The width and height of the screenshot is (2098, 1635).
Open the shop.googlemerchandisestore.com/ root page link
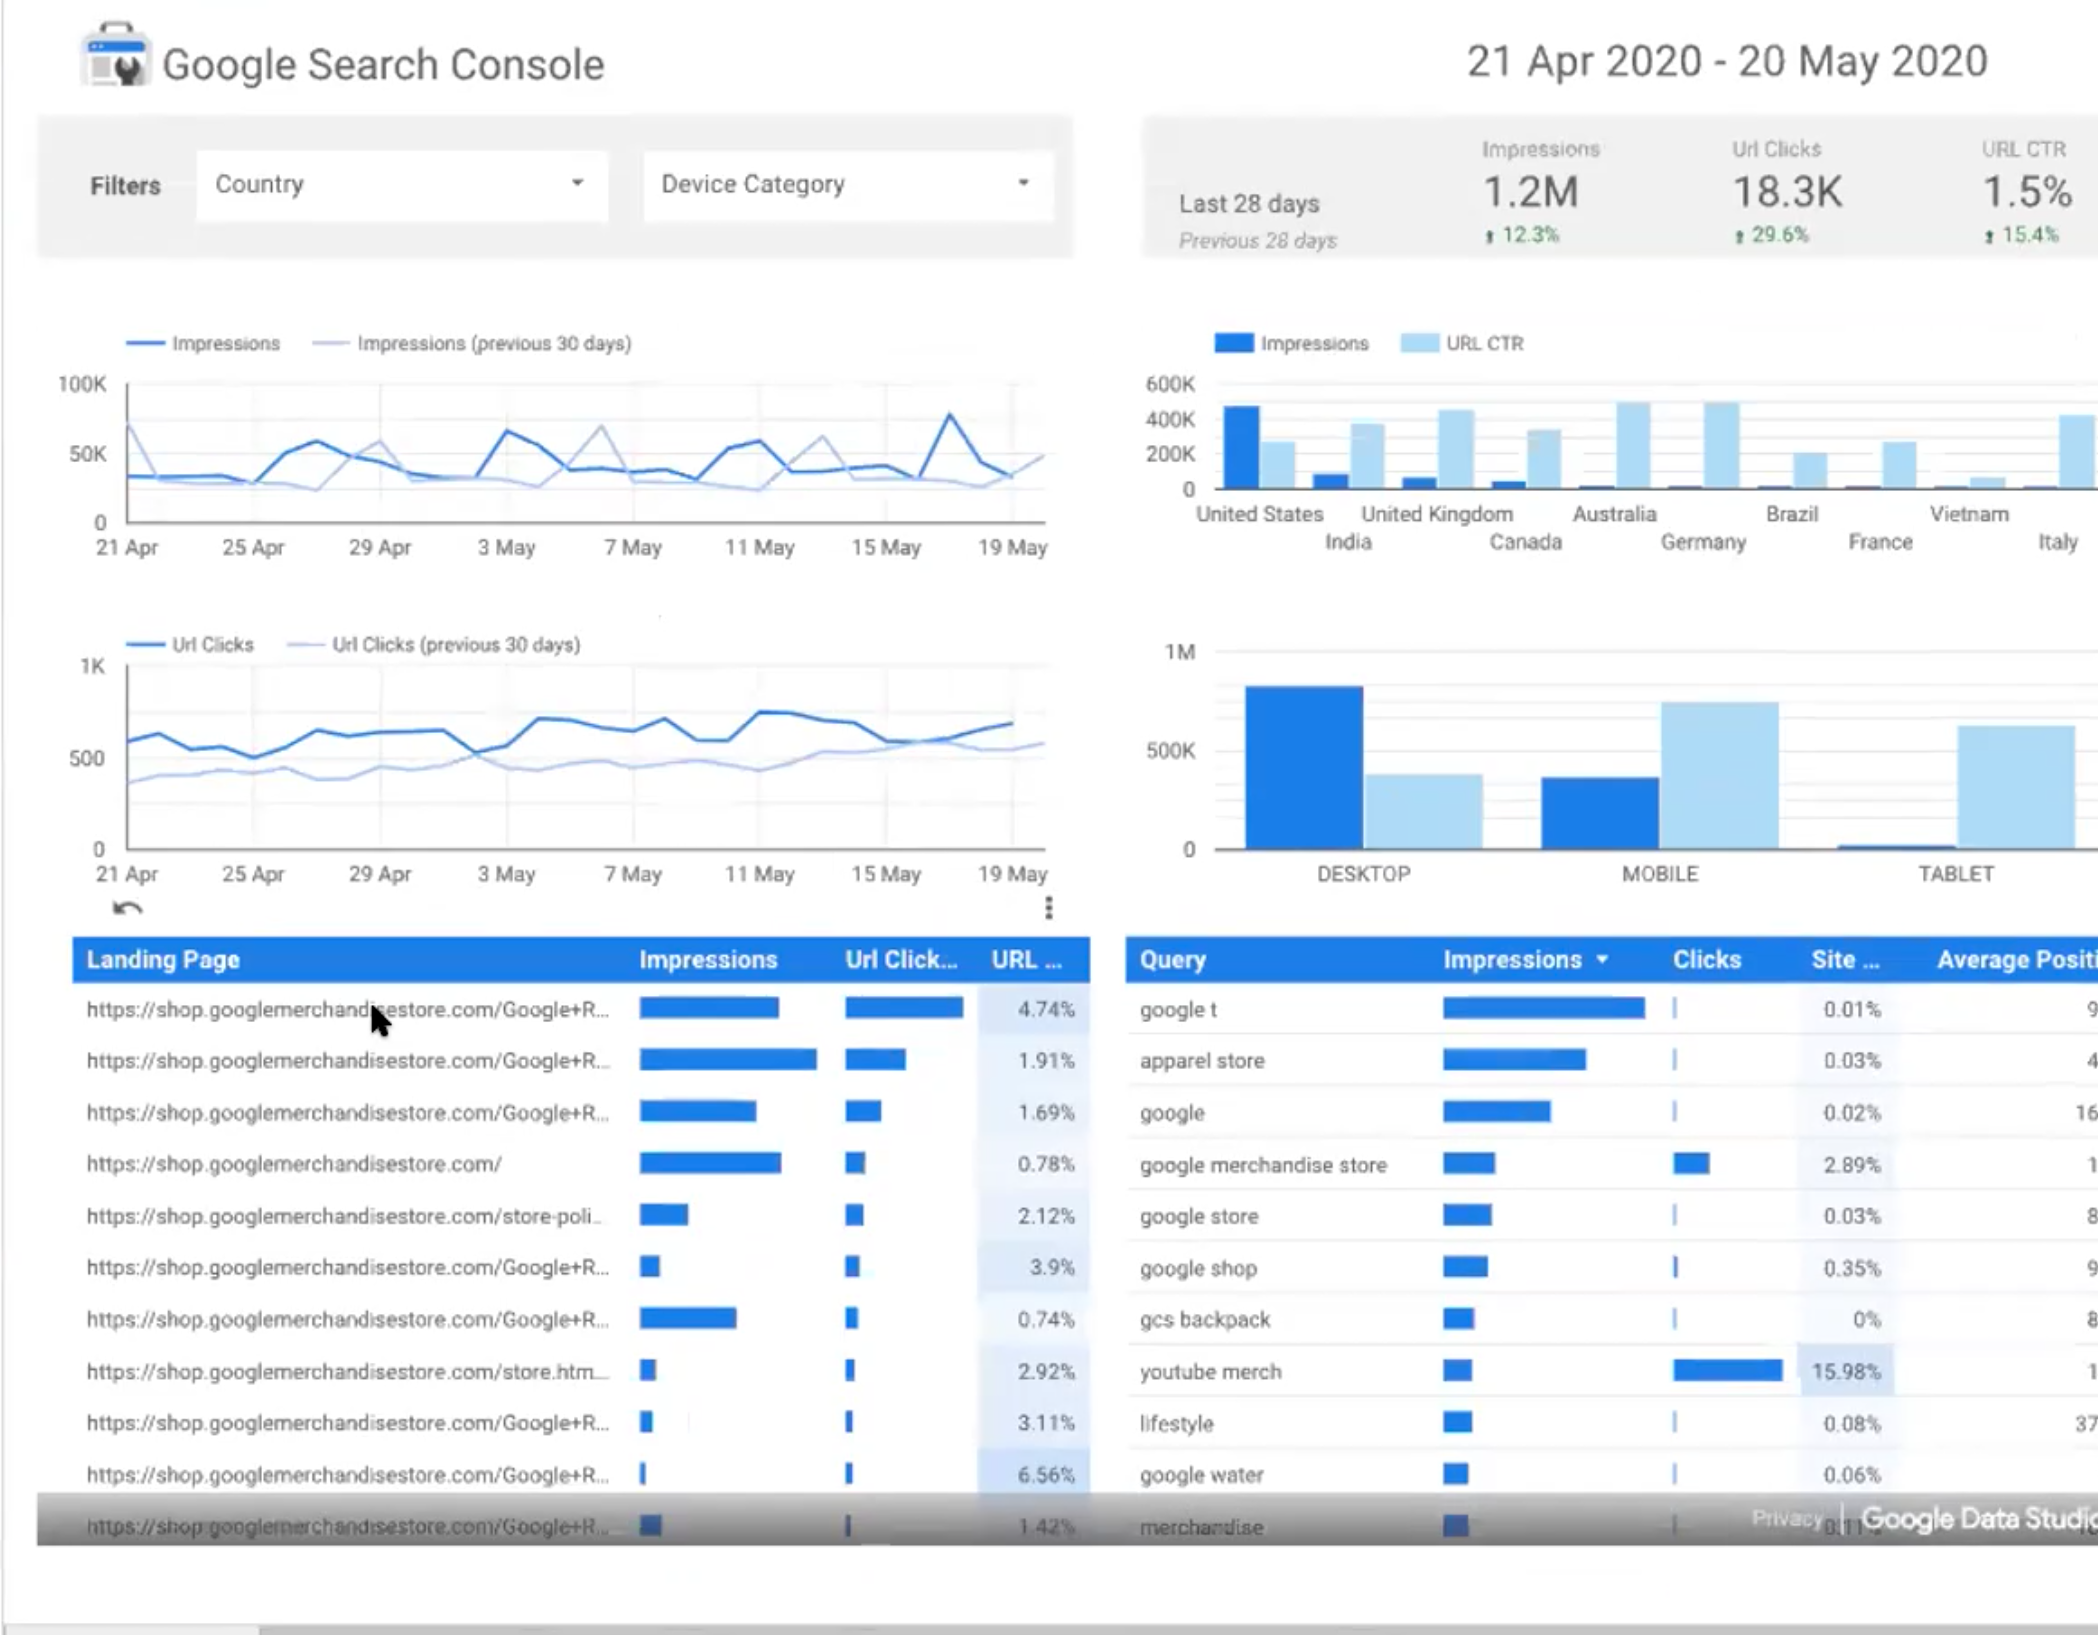[x=294, y=1164]
